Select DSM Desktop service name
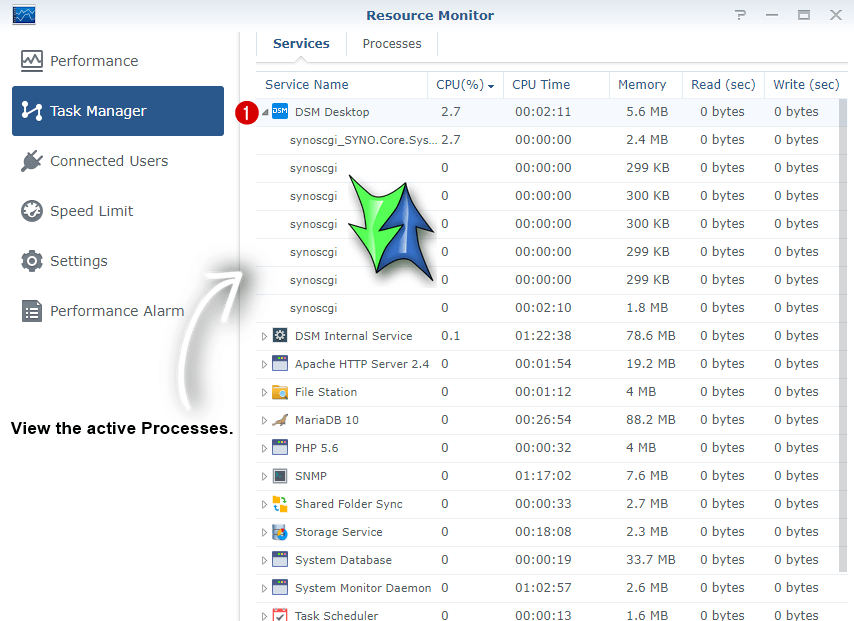The width and height of the screenshot is (854, 621). pyautogui.click(x=332, y=112)
